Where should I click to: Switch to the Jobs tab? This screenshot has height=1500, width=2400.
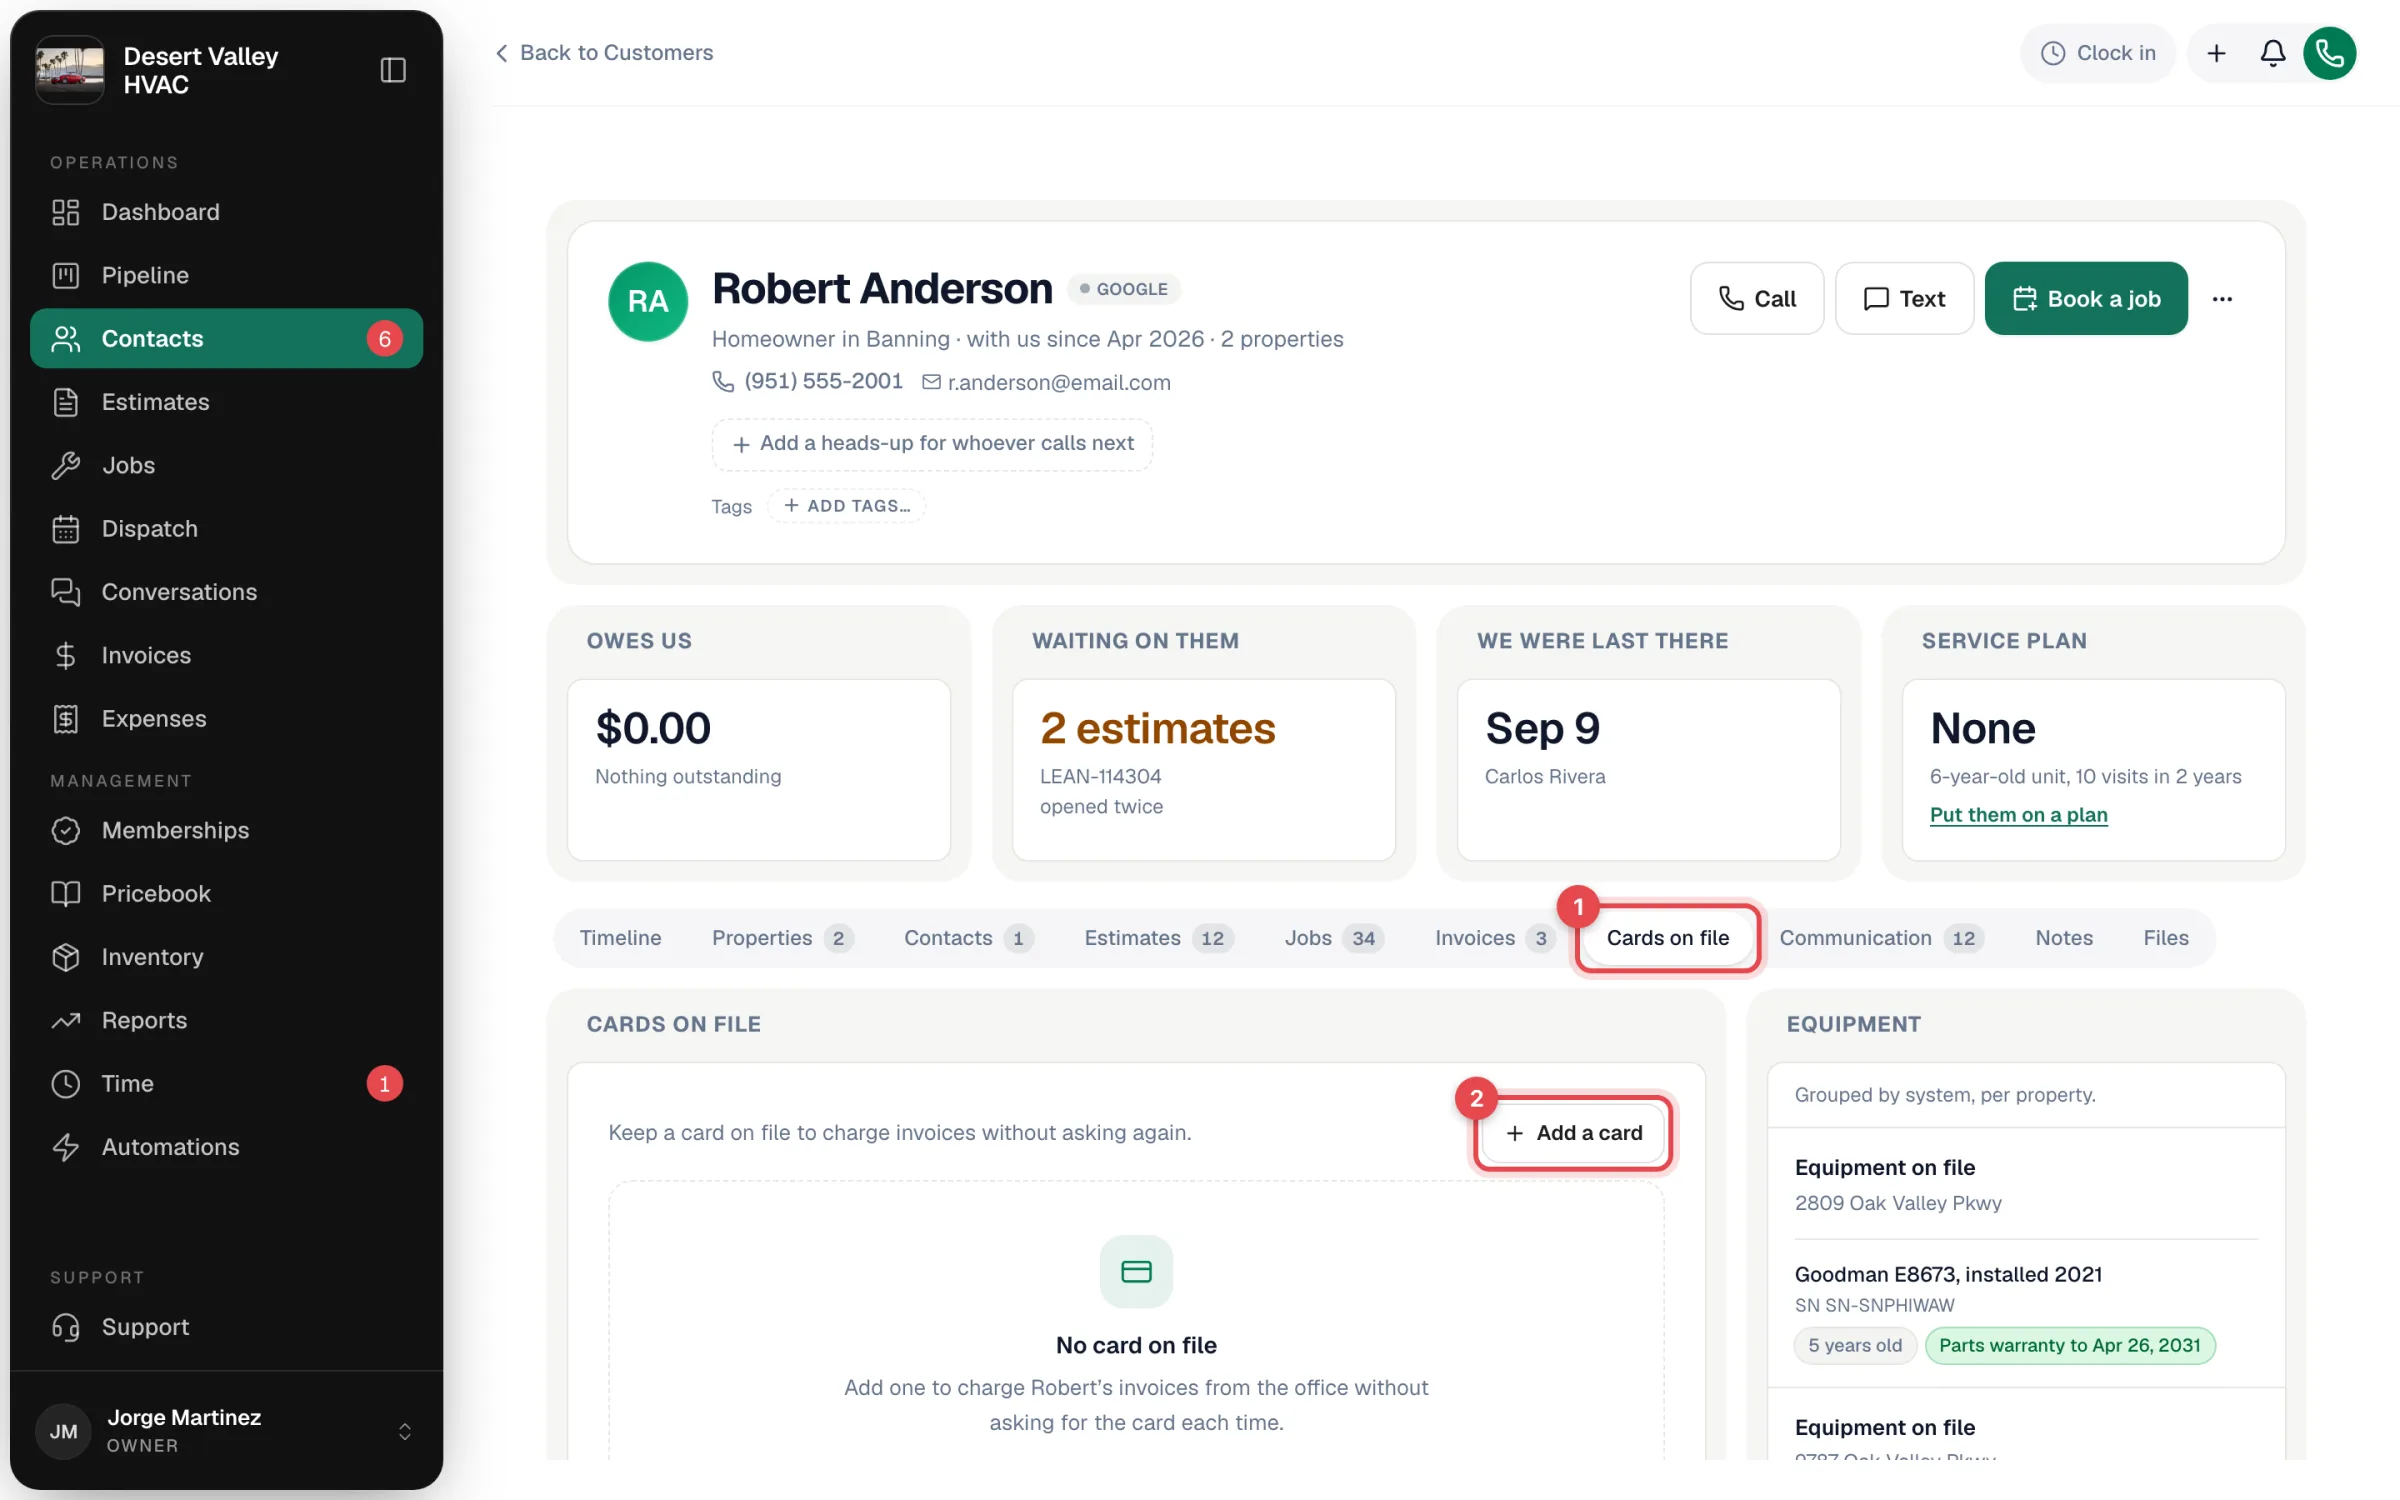[1333, 938]
